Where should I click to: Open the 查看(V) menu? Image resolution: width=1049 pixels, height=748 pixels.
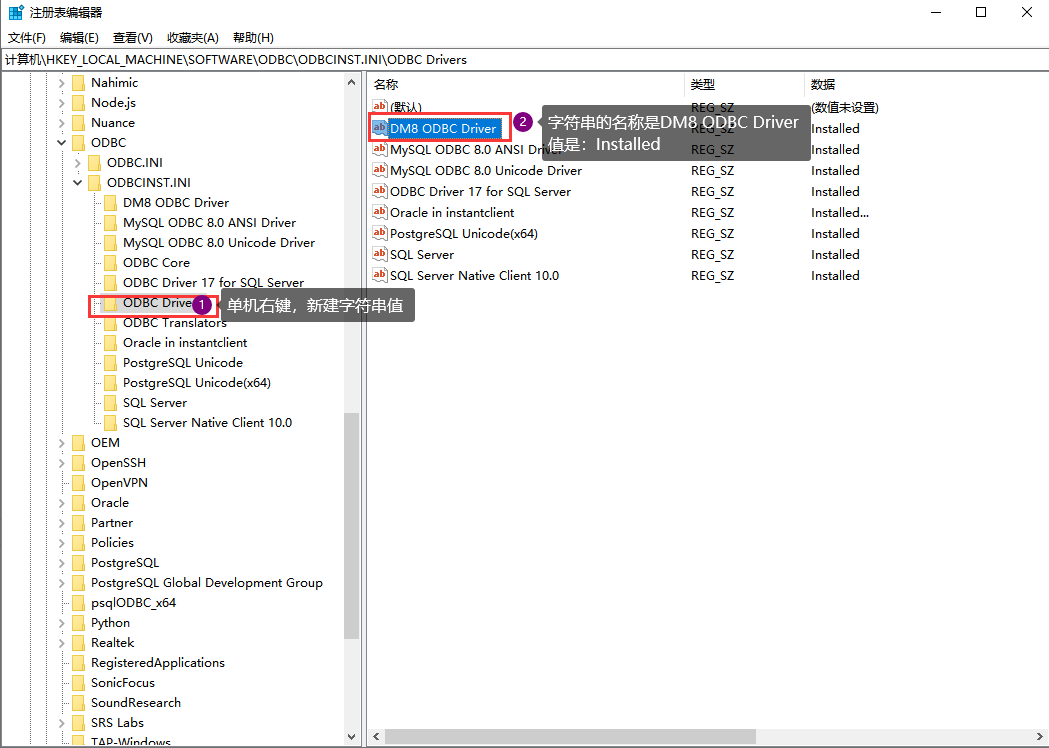[x=132, y=37]
